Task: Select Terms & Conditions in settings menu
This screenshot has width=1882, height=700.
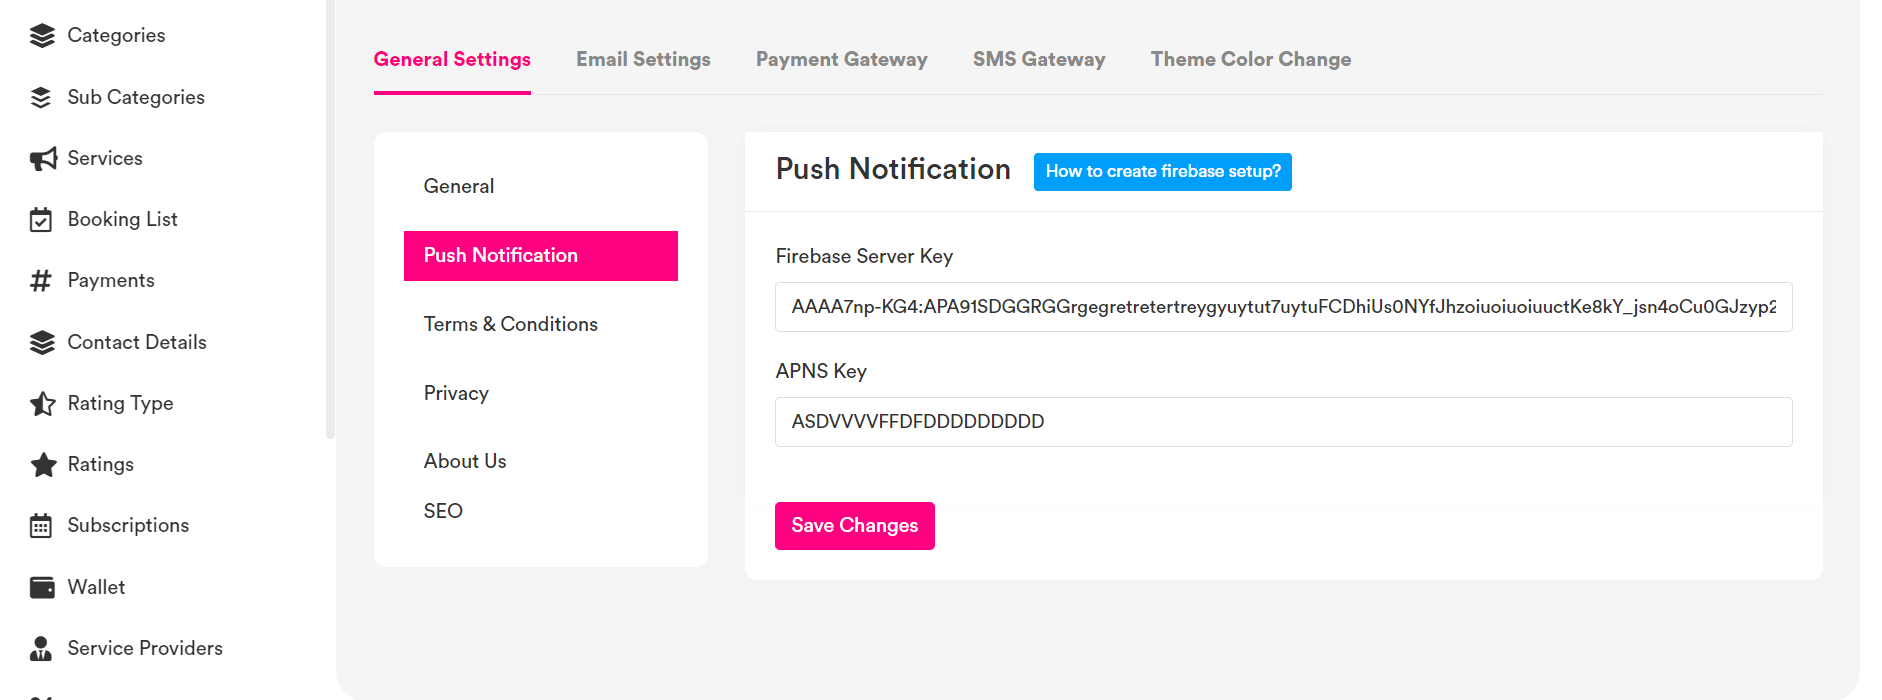Action: (510, 324)
